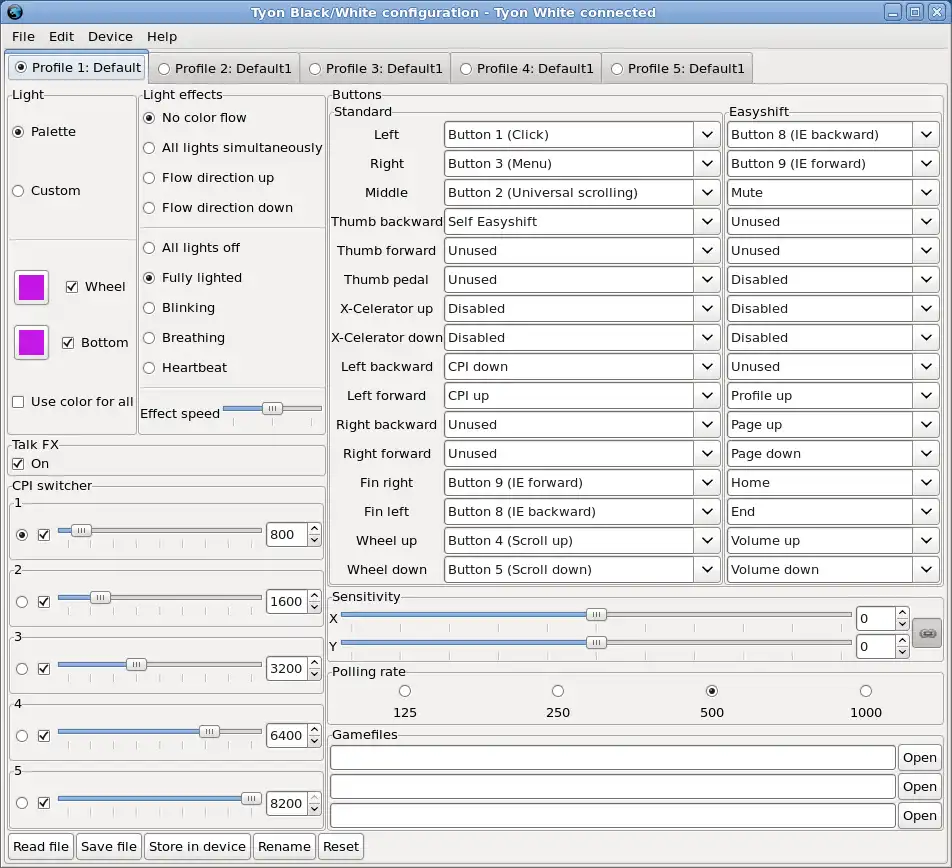This screenshot has width=952, height=868.
Task: Decrease Sensitivity Y value with down arrow
Action: coord(902,653)
